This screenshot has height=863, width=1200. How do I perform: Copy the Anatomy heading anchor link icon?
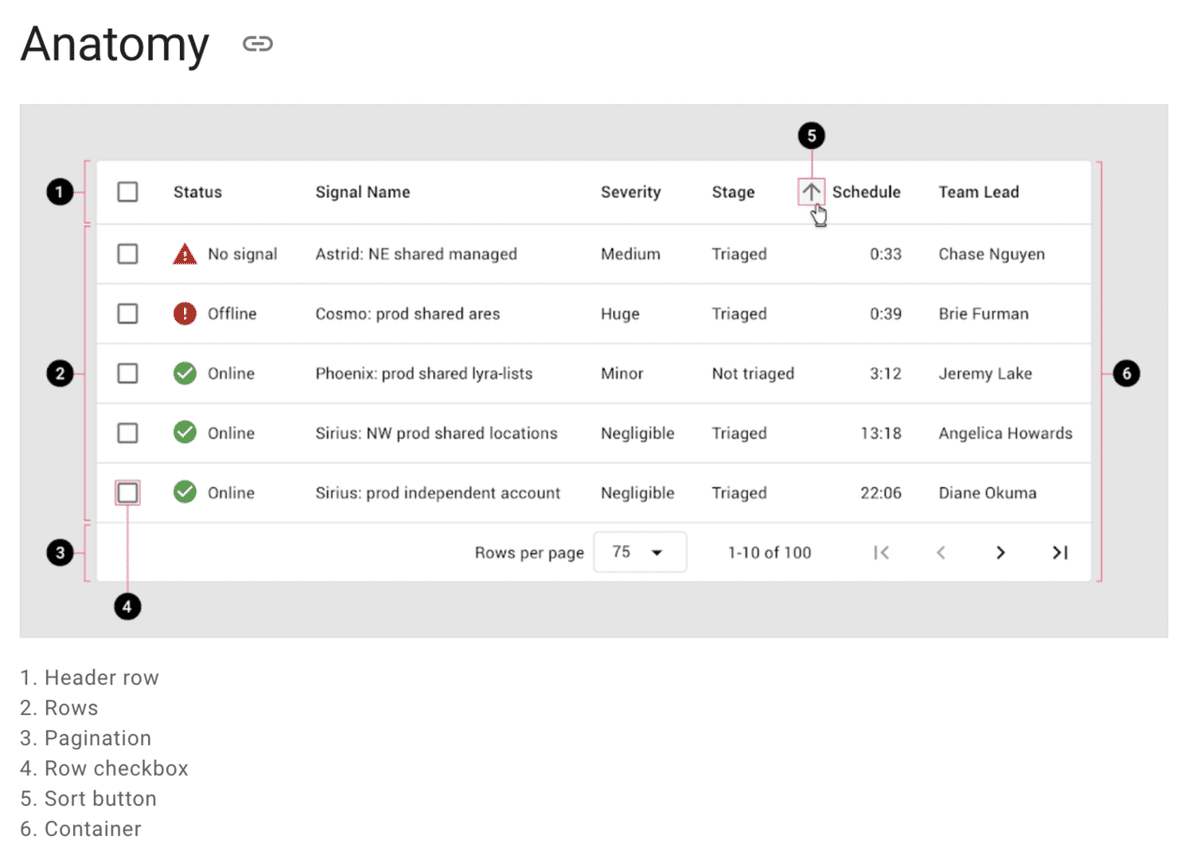pos(258,44)
